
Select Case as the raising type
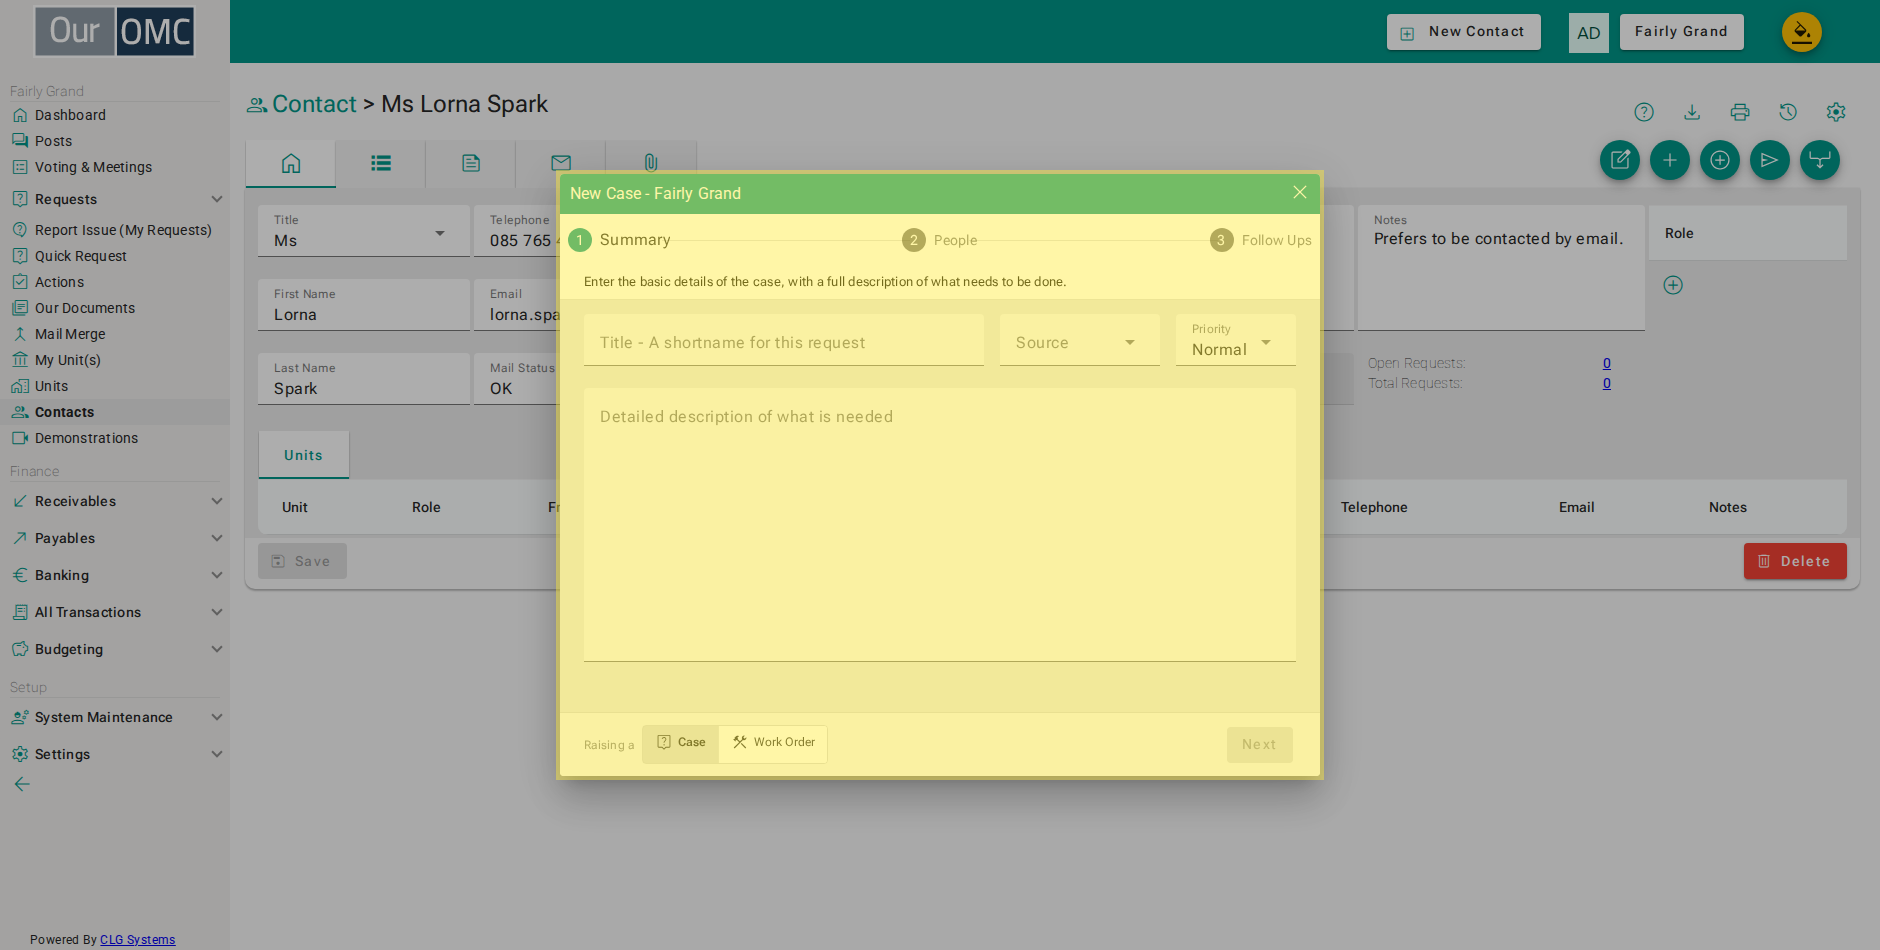[x=681, y=743]
